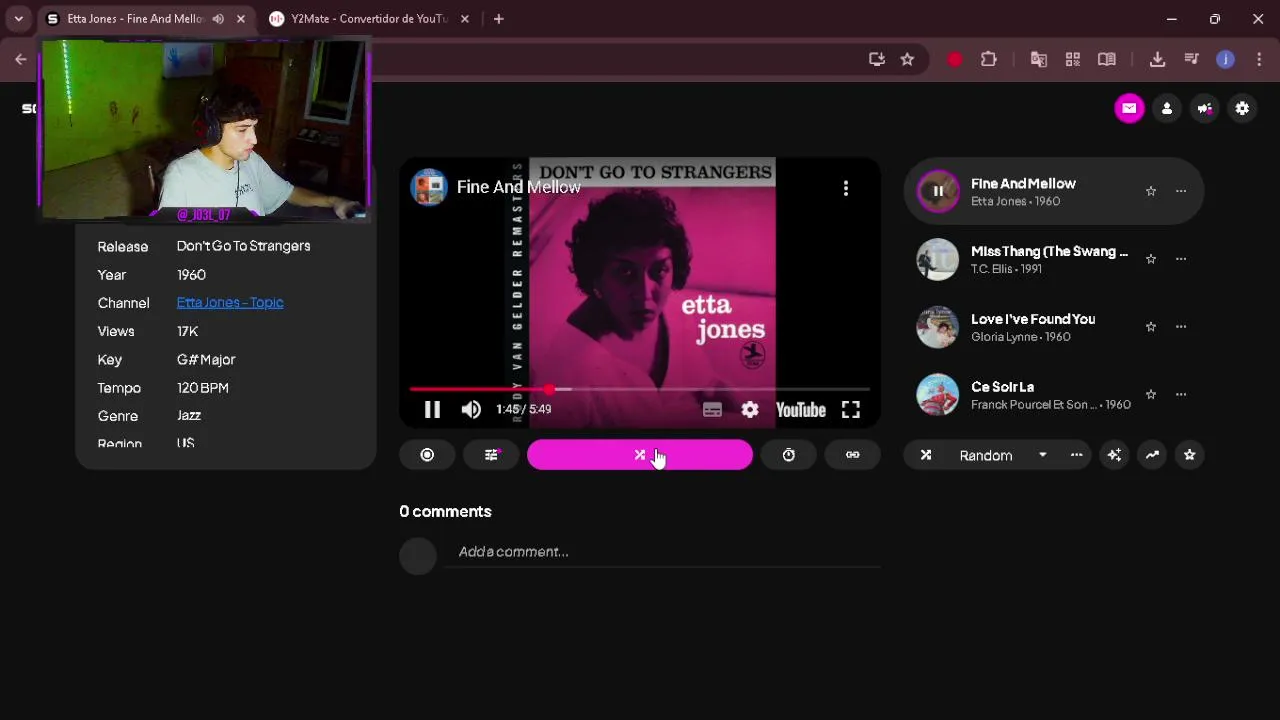Open the QR code generator icon
The height and width of the screenshot is (720, 1280).
[x=1073, y=60]
